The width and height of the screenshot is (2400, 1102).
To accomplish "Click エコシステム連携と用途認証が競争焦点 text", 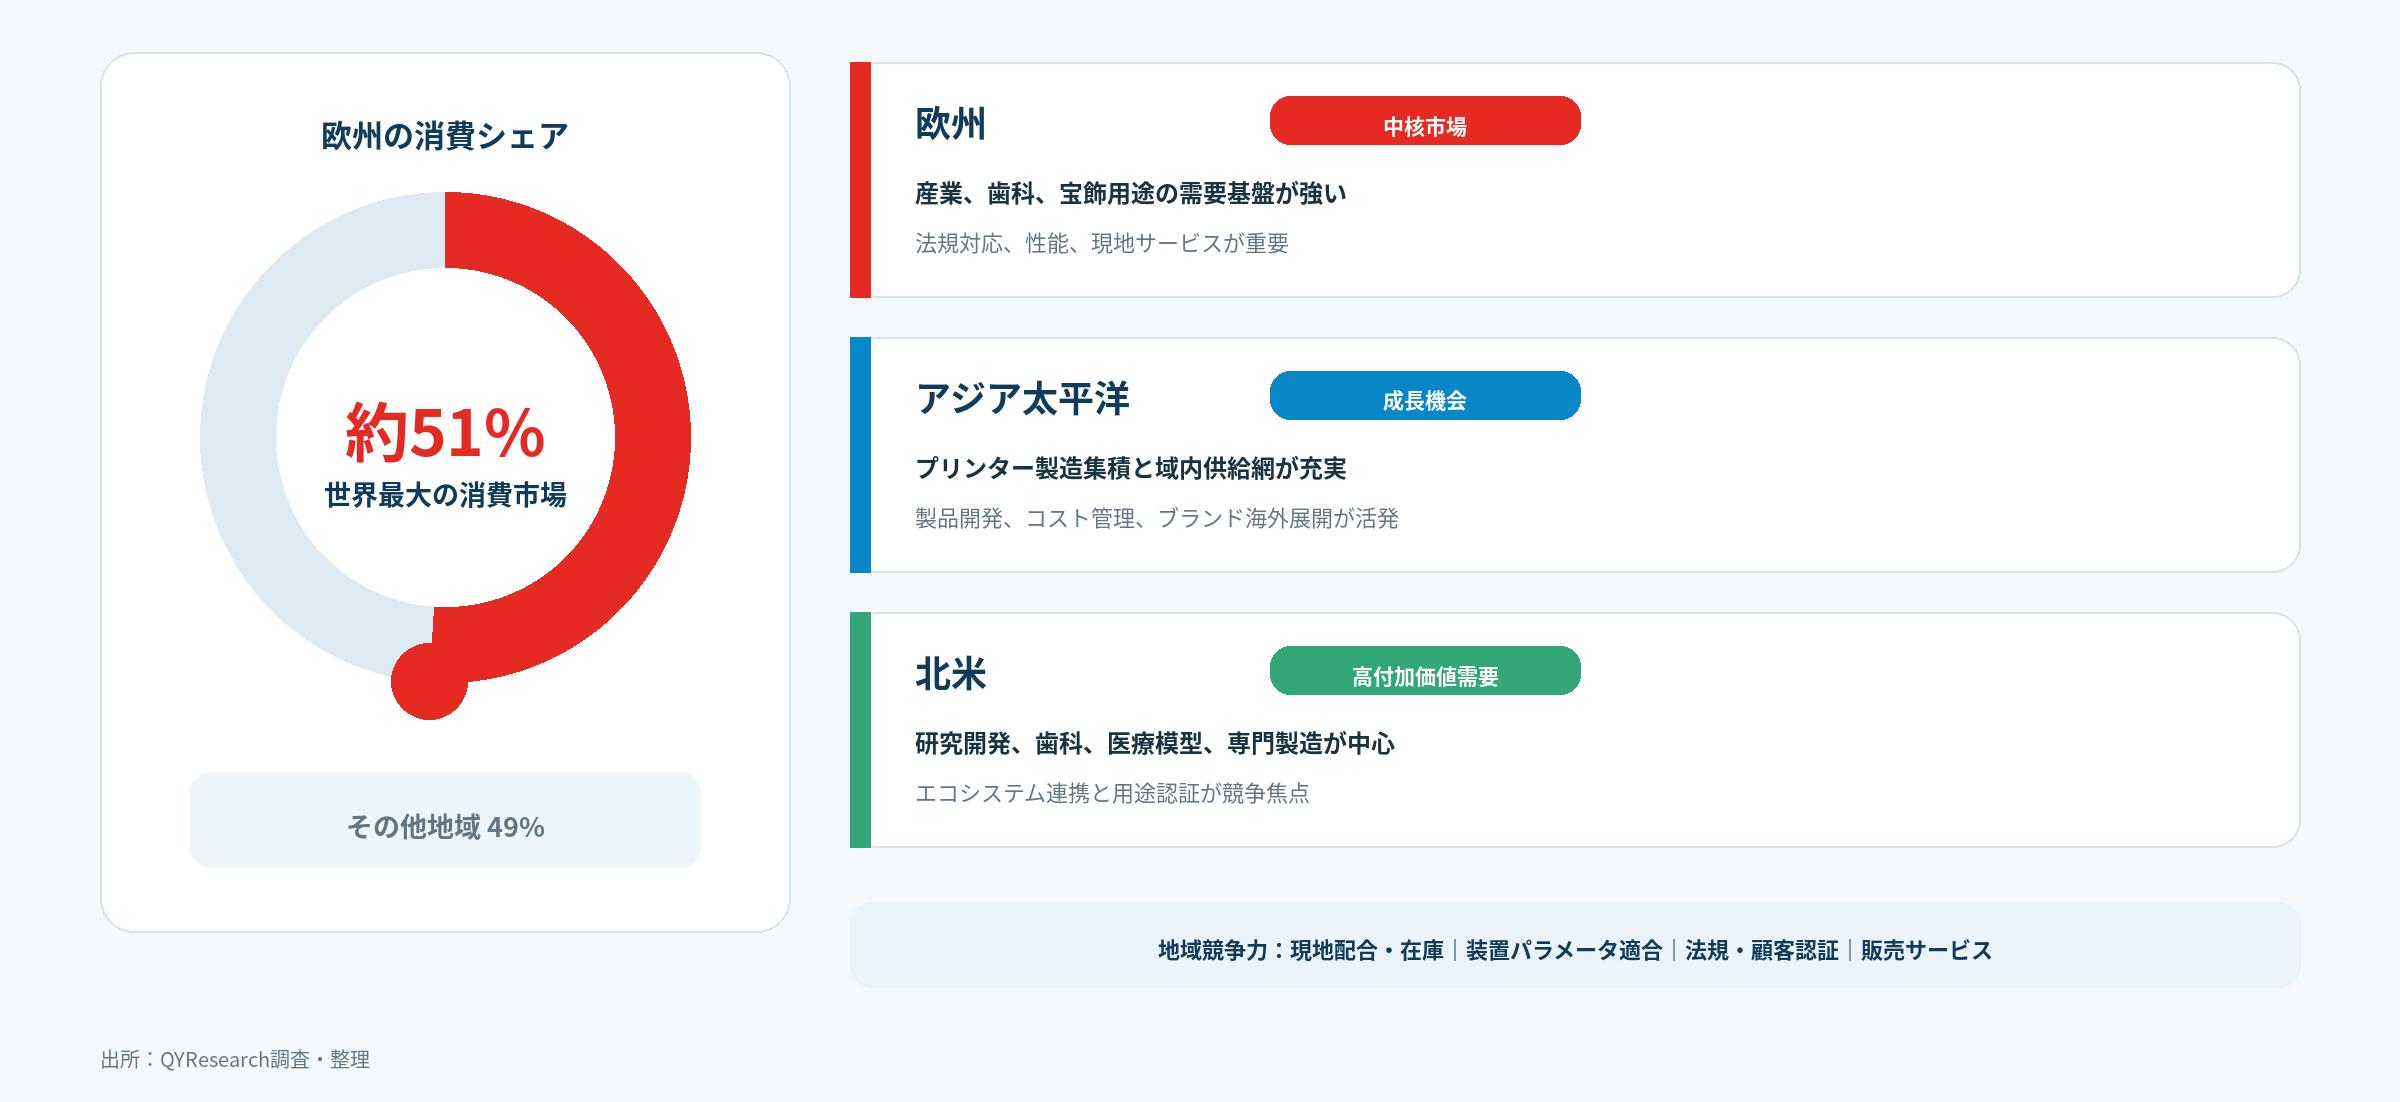I will [1112, 793].
